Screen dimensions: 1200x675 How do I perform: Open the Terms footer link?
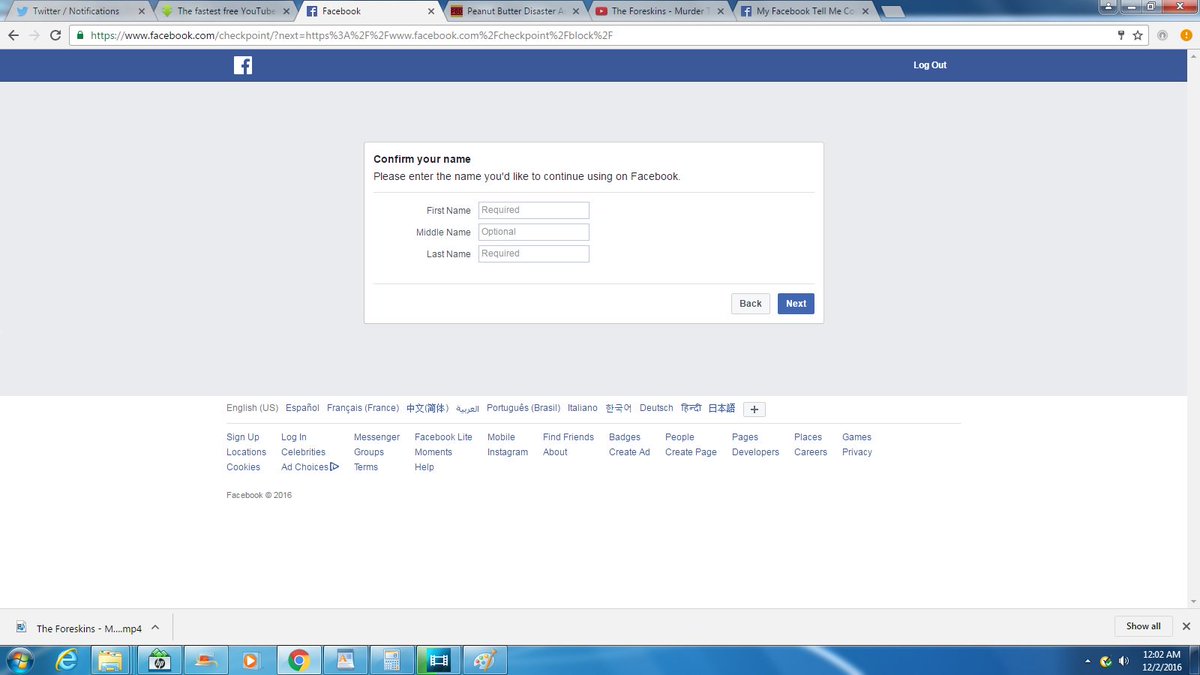(366, 467)
